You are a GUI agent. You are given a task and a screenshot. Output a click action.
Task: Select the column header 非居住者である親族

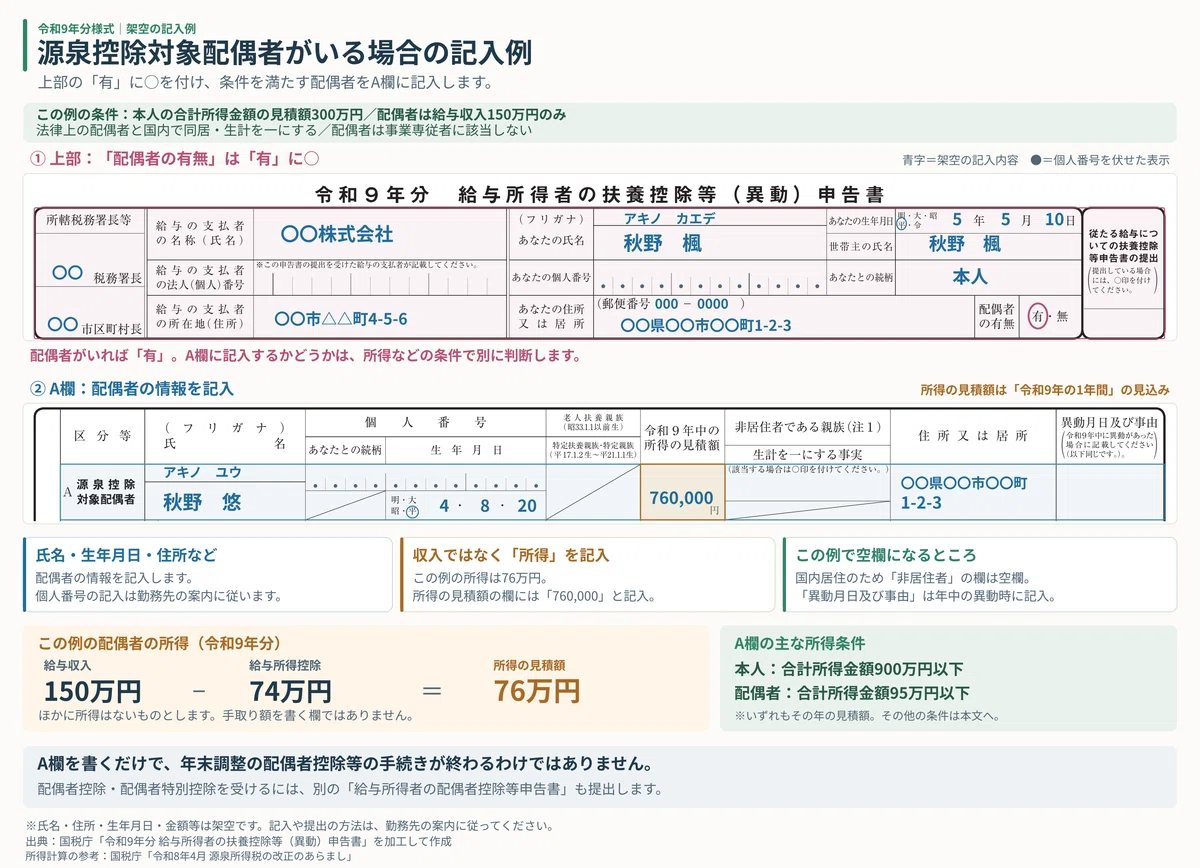point(806,425)
